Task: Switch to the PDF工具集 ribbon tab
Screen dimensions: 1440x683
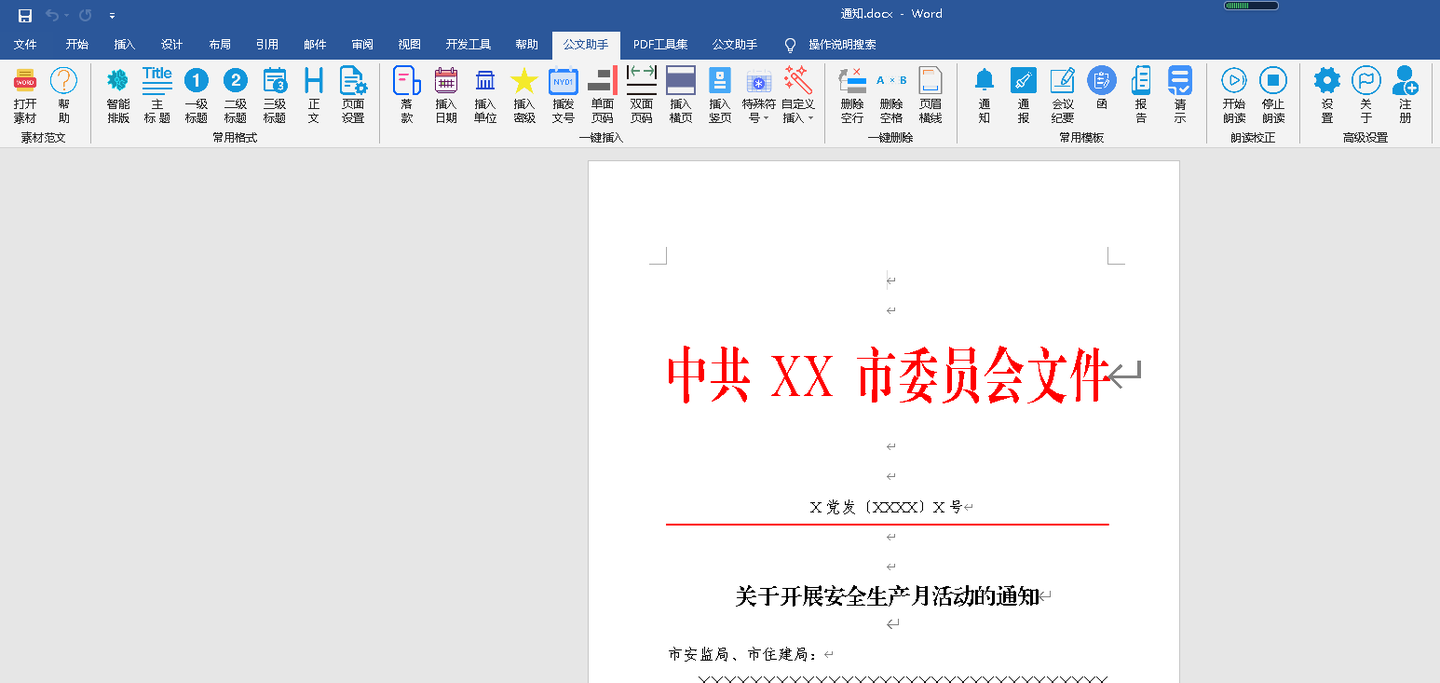Action: pyautogui.click(x=660, y=44)
